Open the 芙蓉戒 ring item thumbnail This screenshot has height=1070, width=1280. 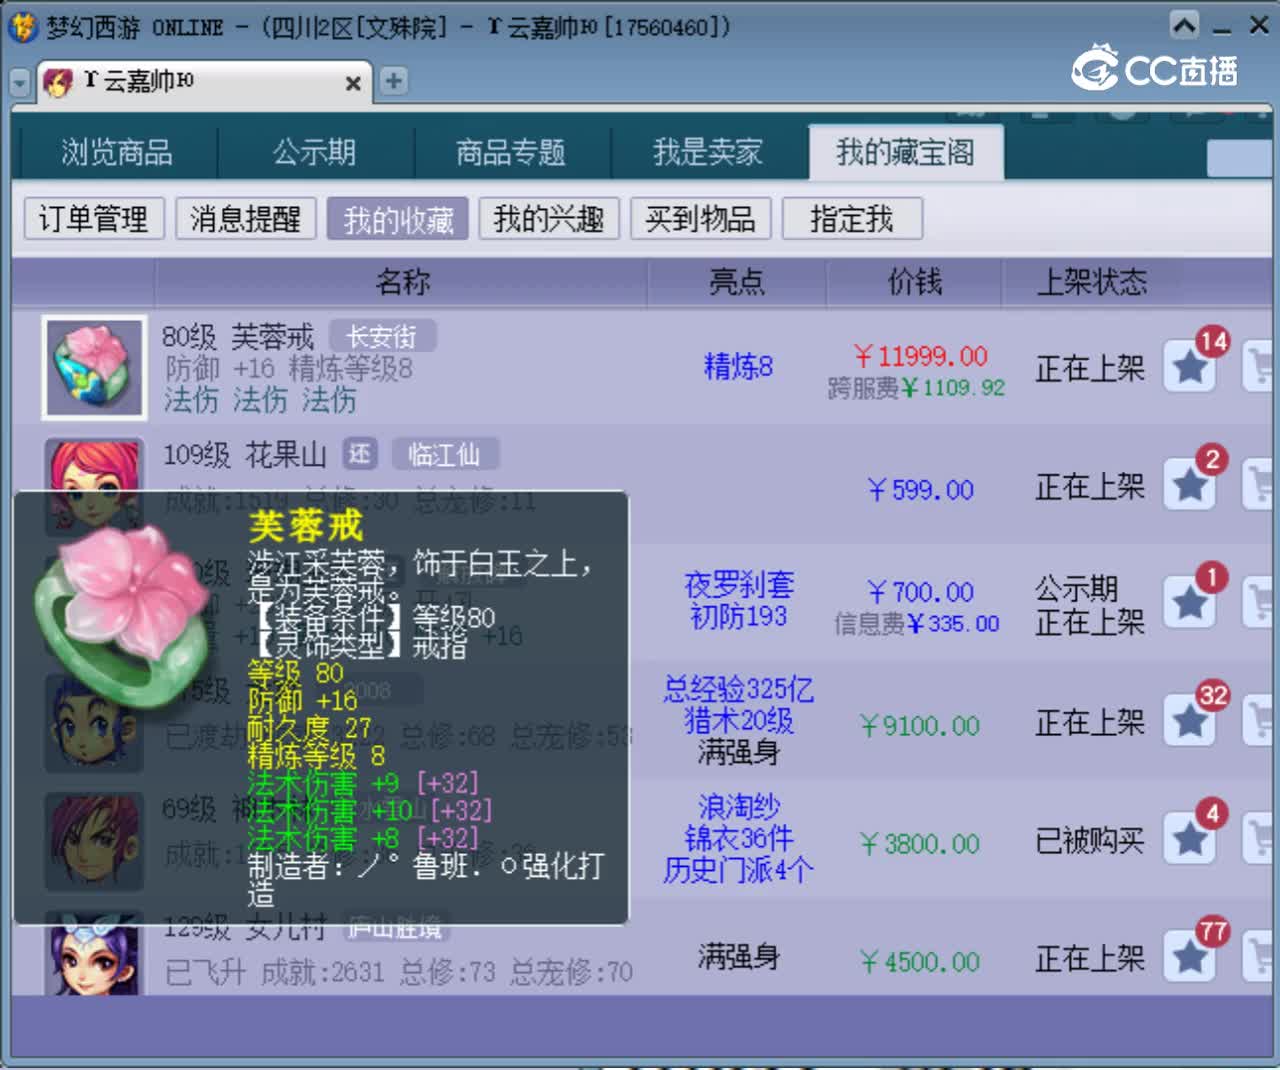click(x=94, y=367)
